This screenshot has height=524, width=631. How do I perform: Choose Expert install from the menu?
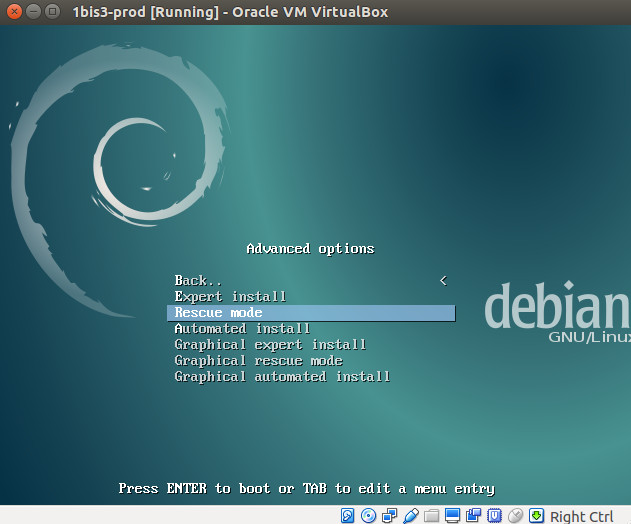230,296
